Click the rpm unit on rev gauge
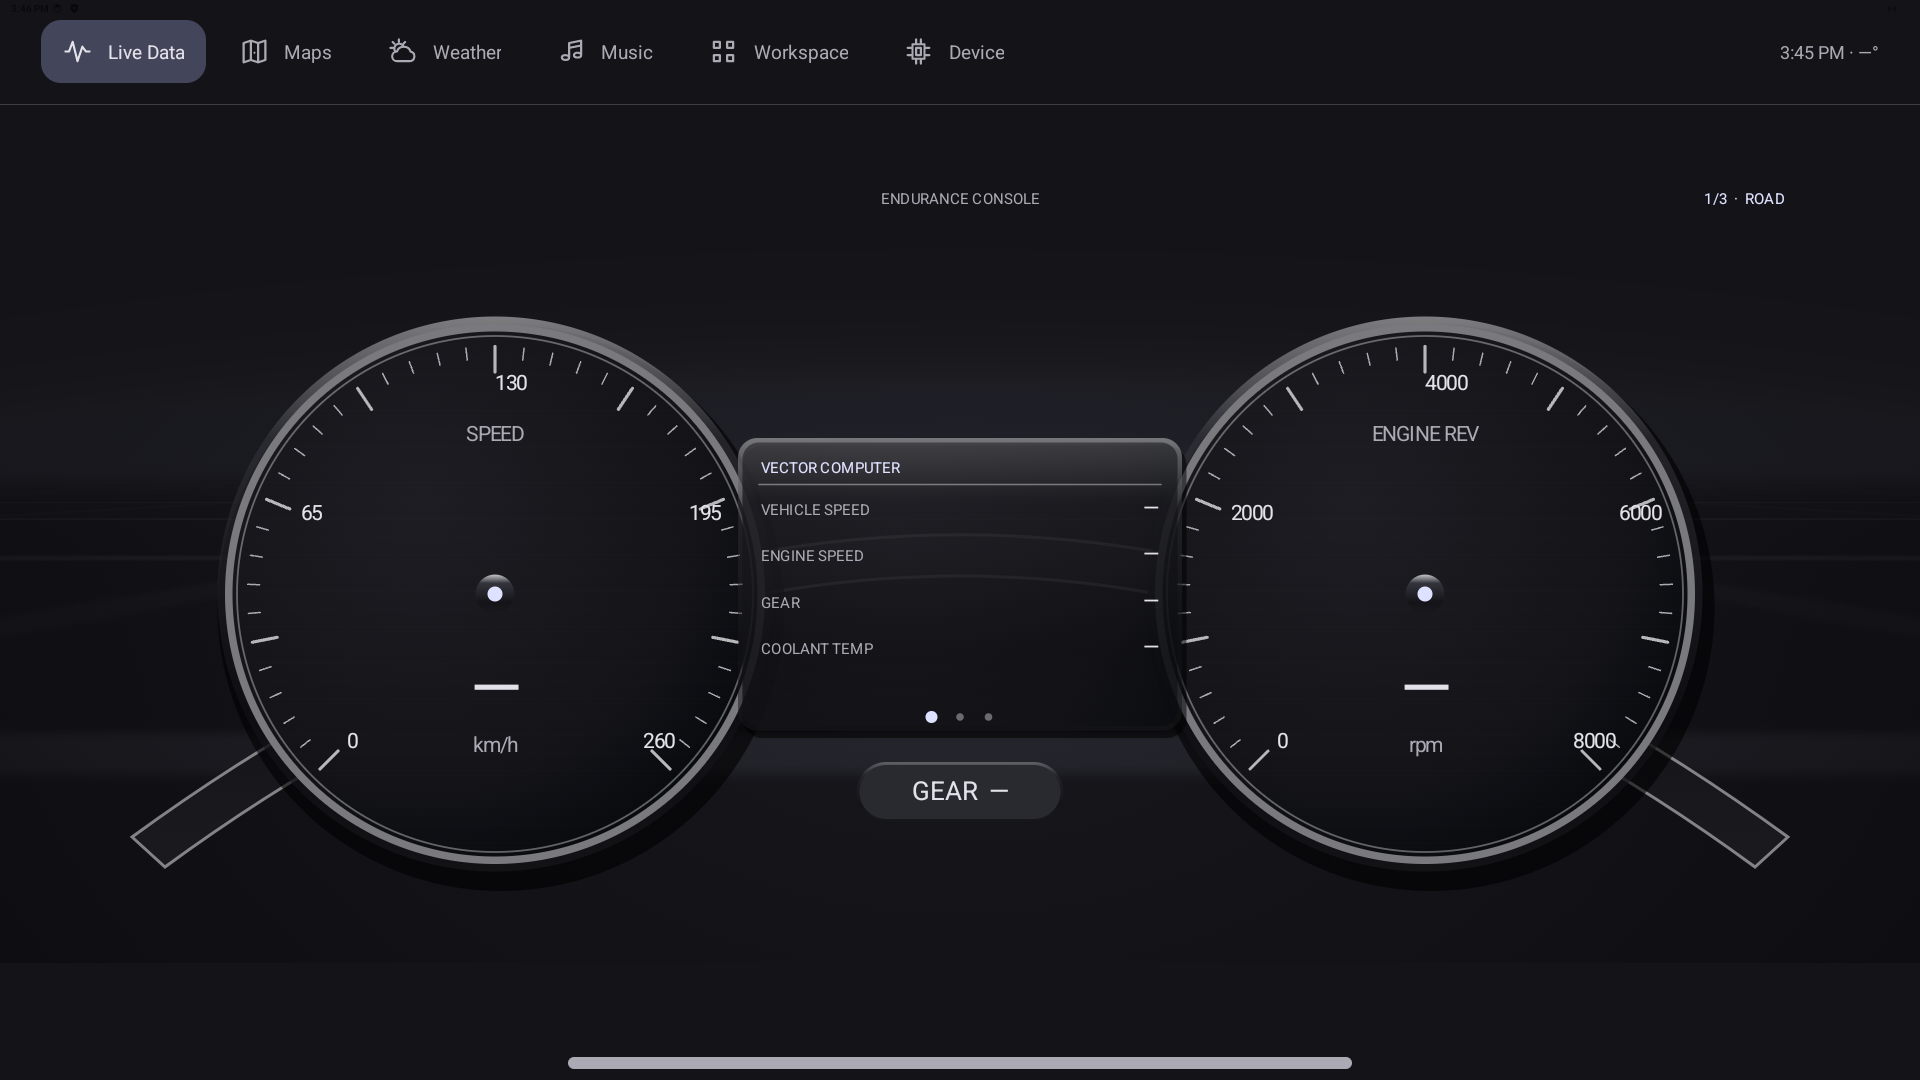This screenshot has width=1920, height=1080. coord(1425,746)
